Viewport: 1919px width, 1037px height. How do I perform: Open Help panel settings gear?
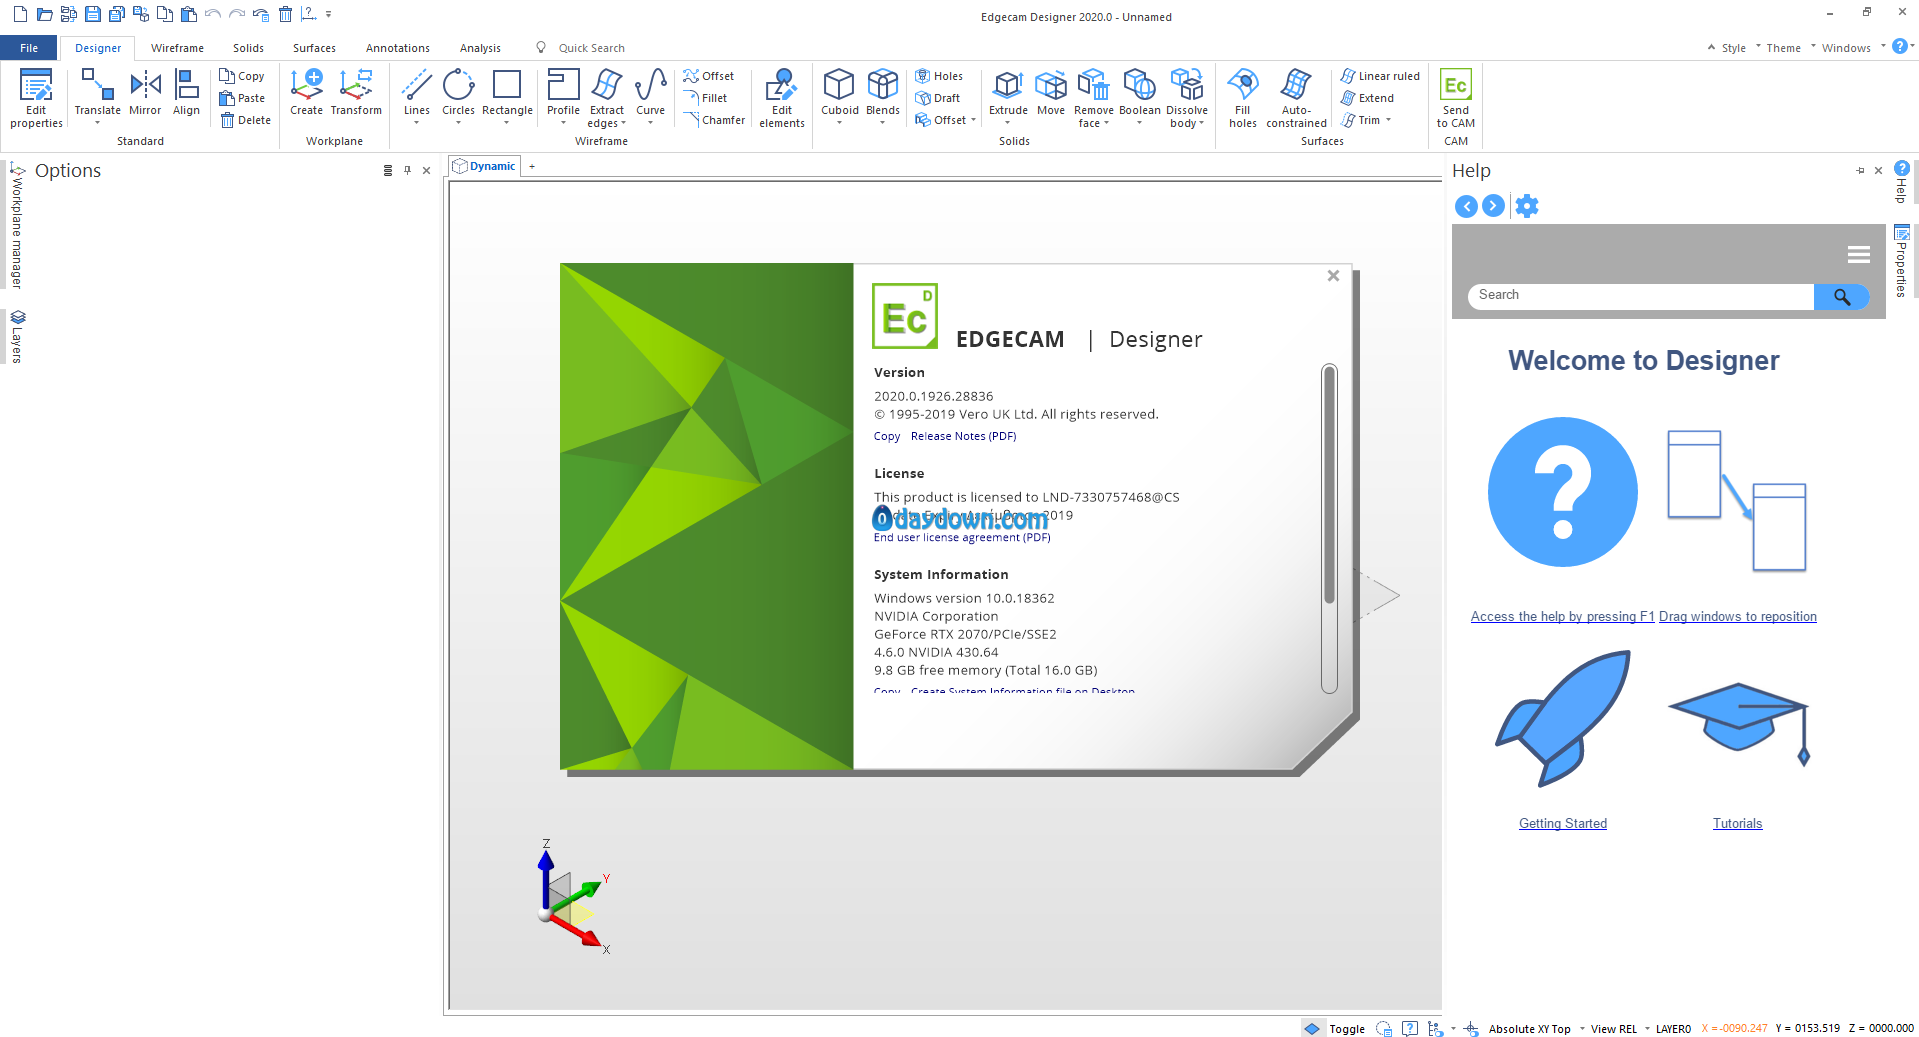pyautogui.click(x=1527, y=206)
